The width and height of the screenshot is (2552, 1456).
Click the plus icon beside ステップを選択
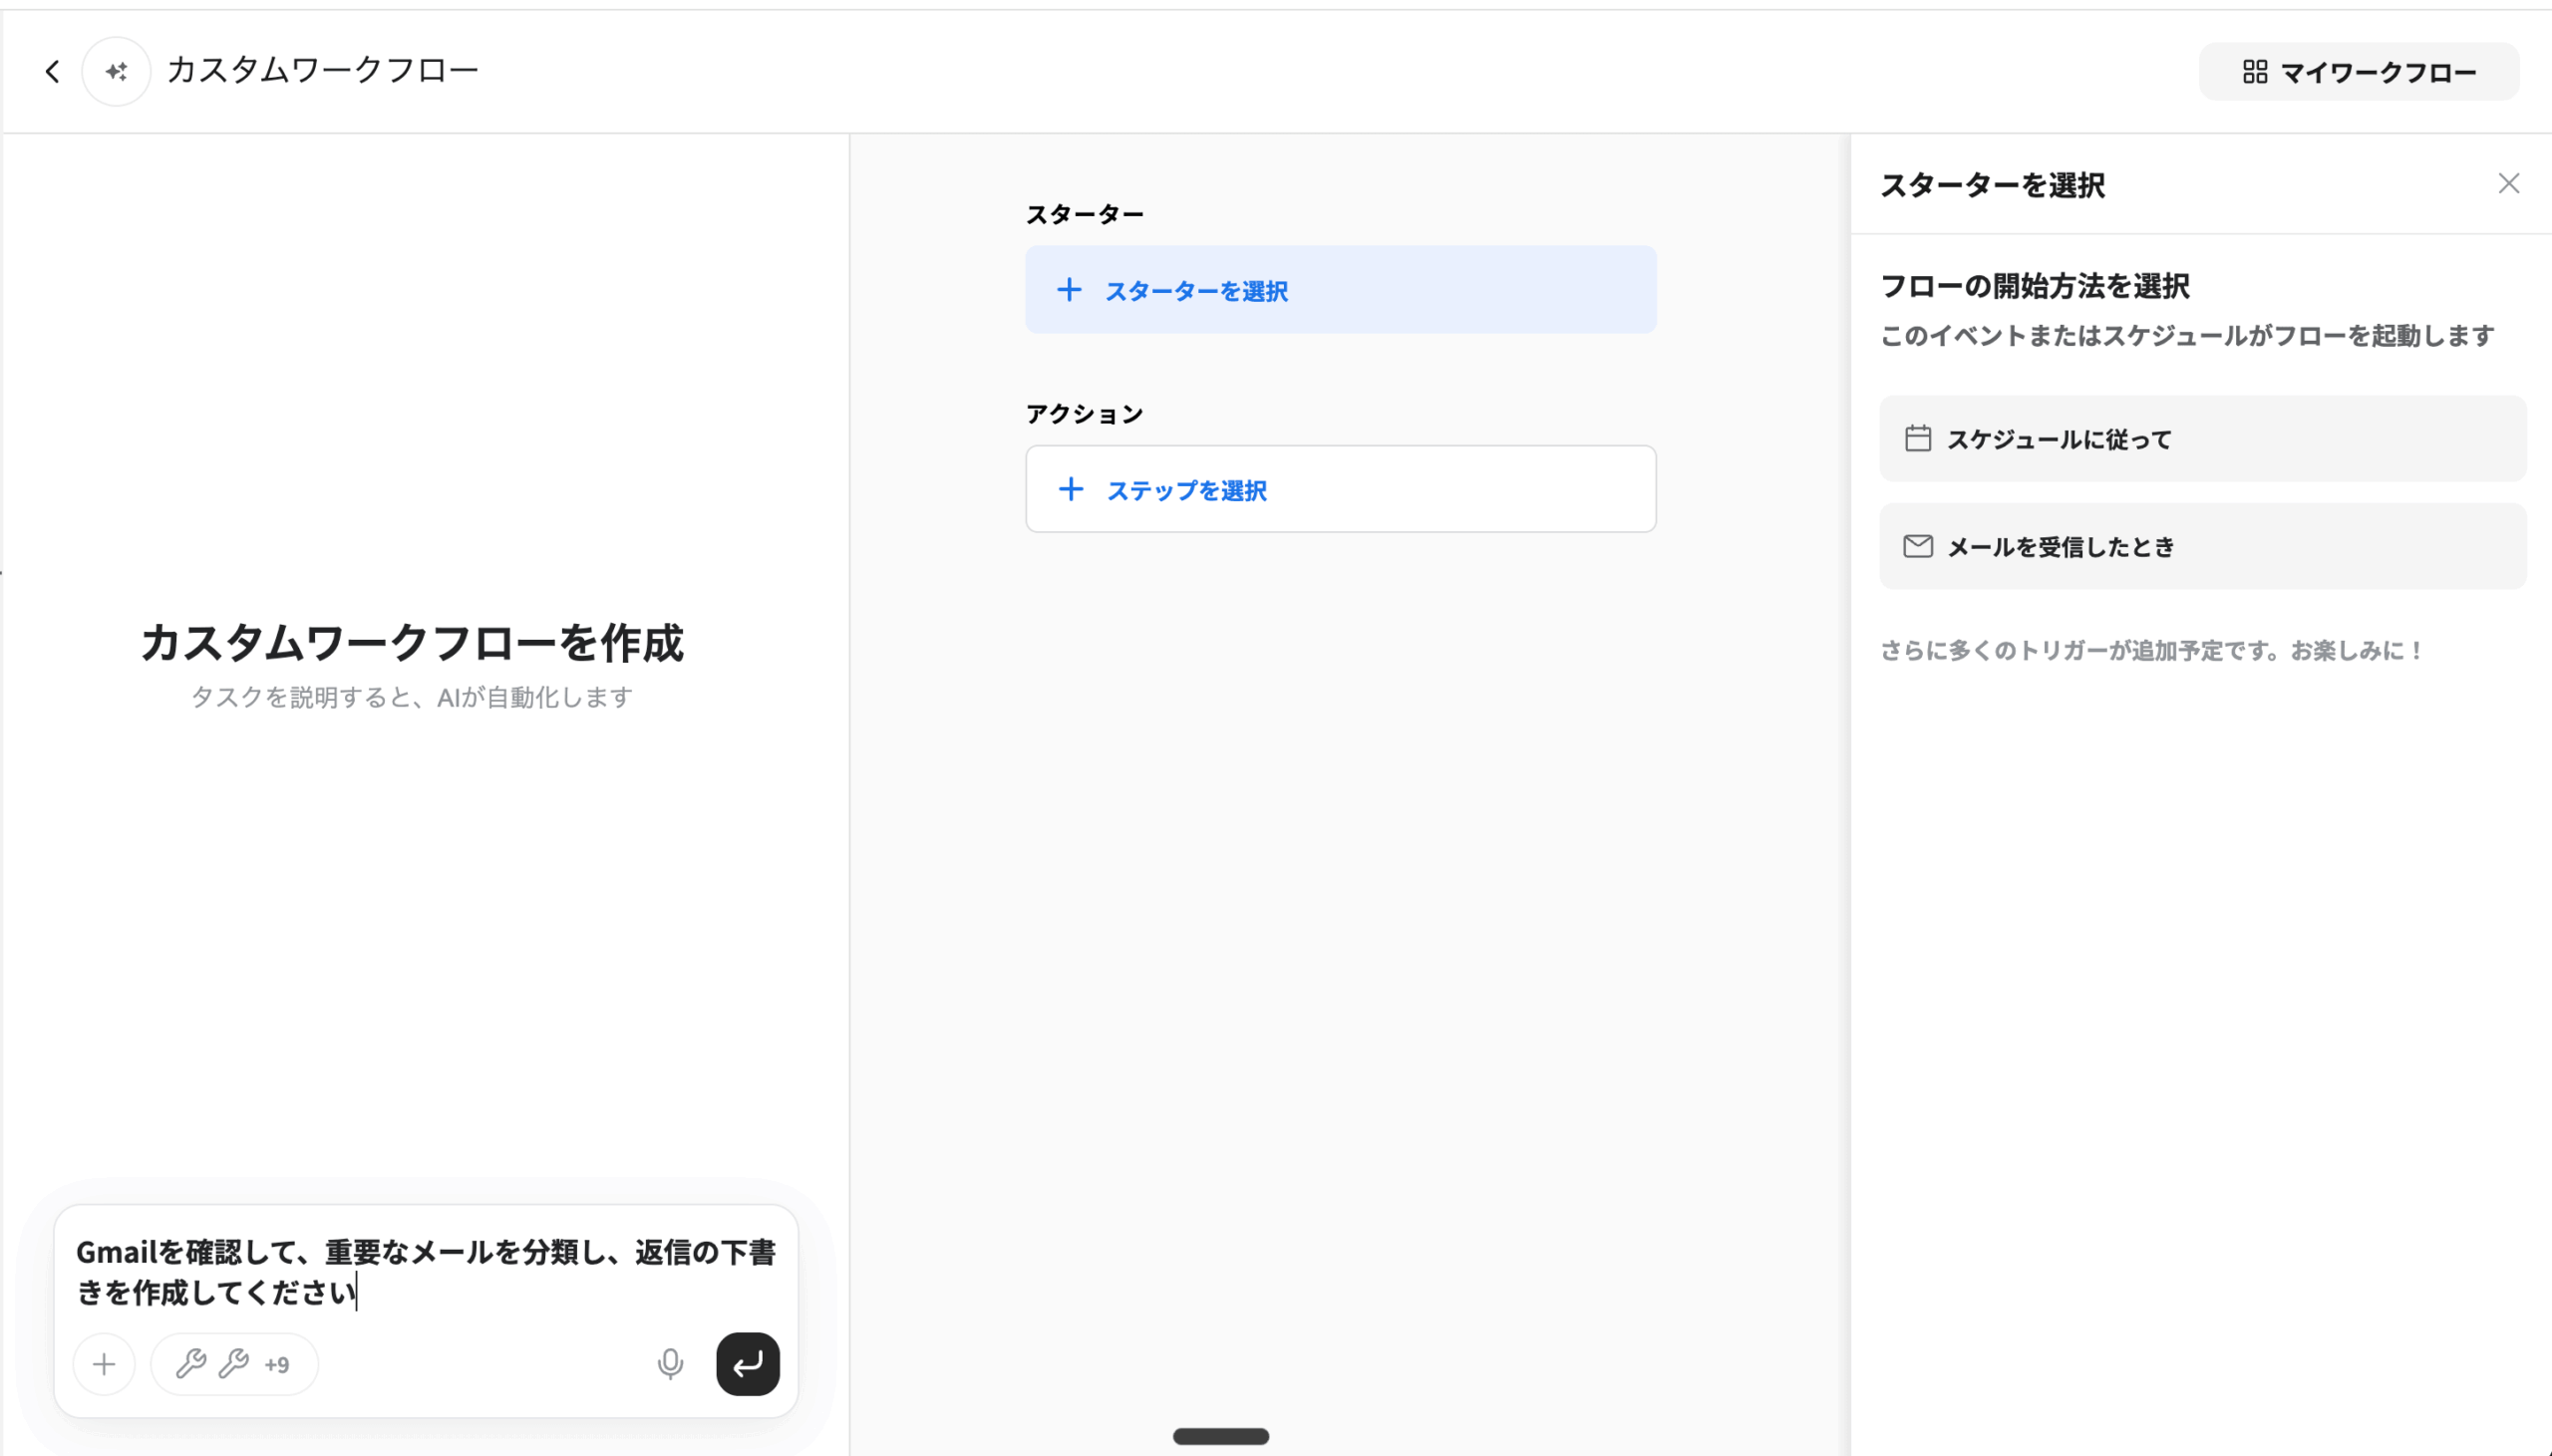(x=1070, y=489)
